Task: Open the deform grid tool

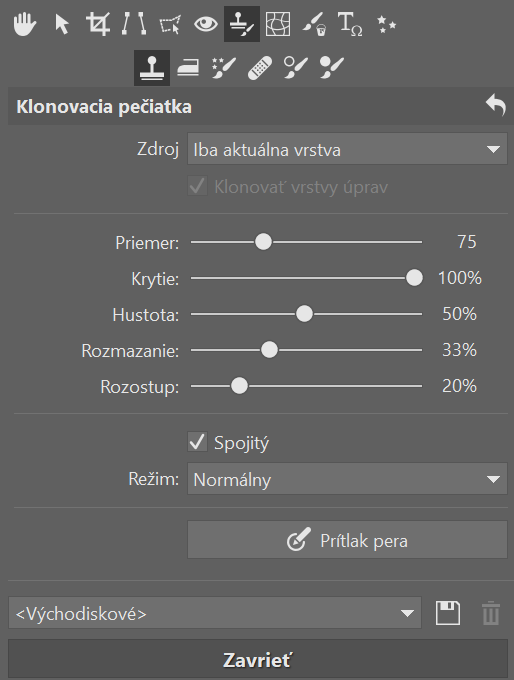Action: [278, 24]
